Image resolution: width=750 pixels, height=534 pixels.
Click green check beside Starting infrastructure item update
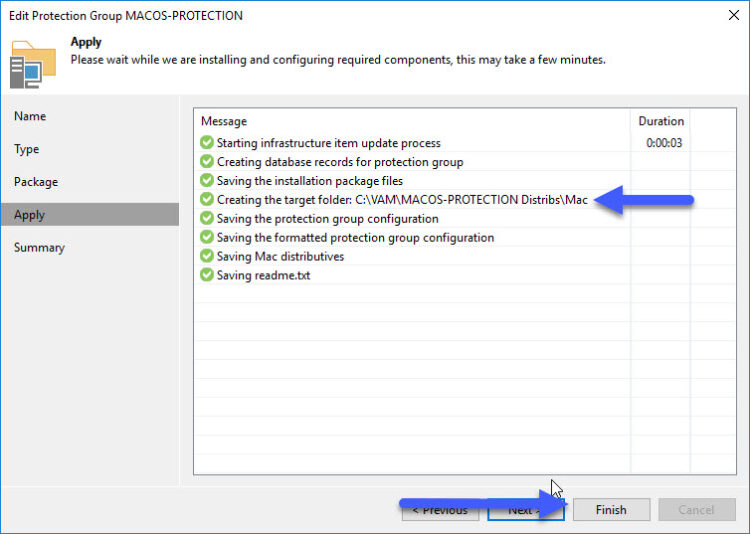click(x=207, y=143)
